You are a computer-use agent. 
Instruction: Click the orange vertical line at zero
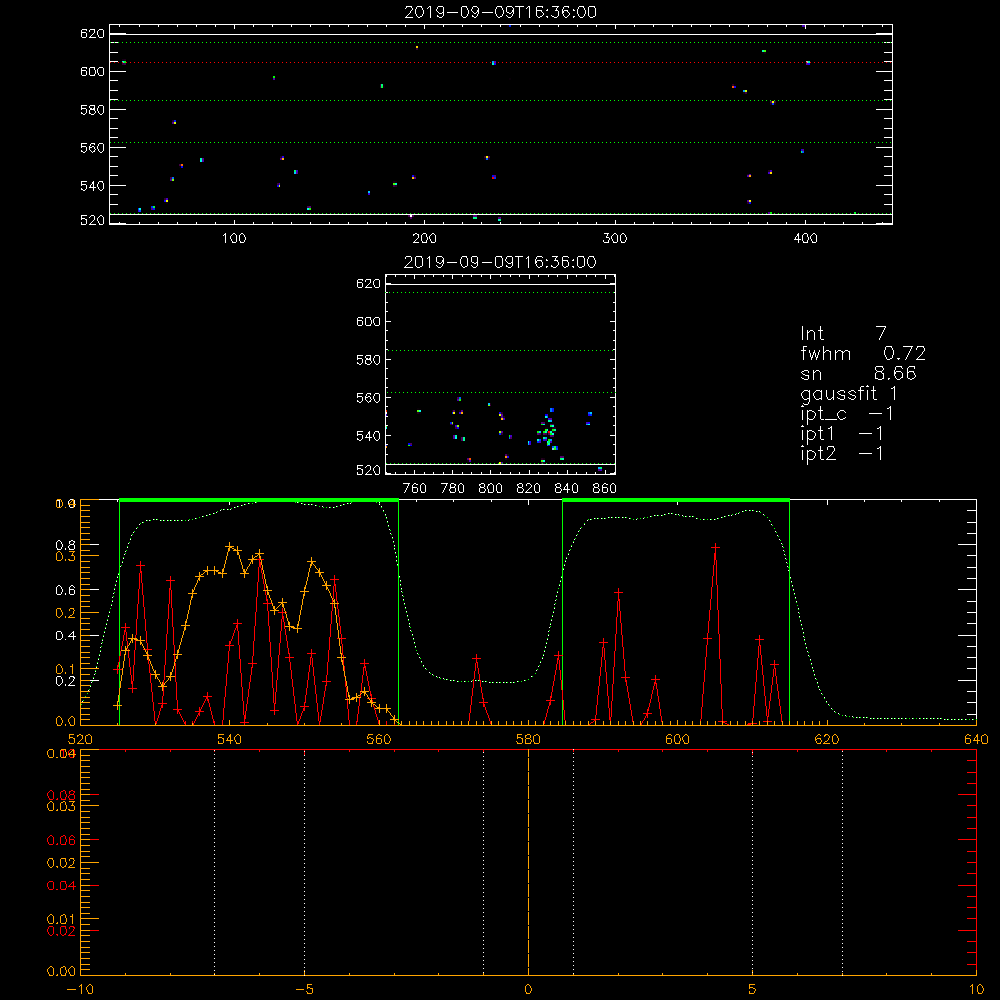(x=528, y=862)
